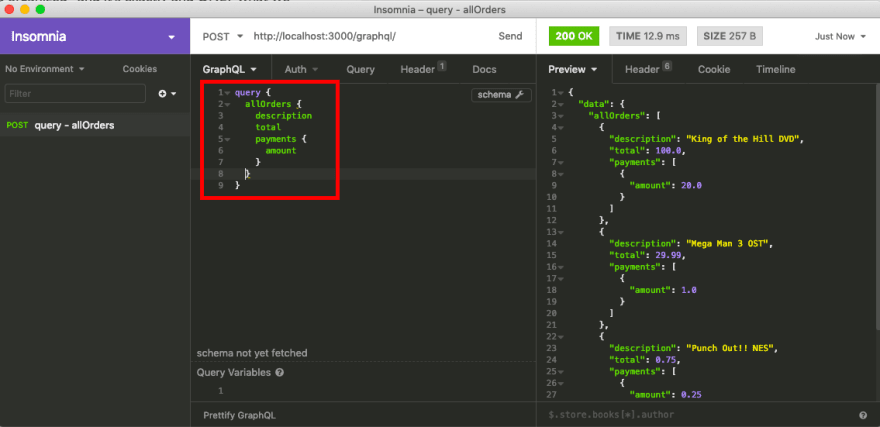Open the response Cookie tab
The height and width of the screenshot is (427, 880).
point(713,69)
